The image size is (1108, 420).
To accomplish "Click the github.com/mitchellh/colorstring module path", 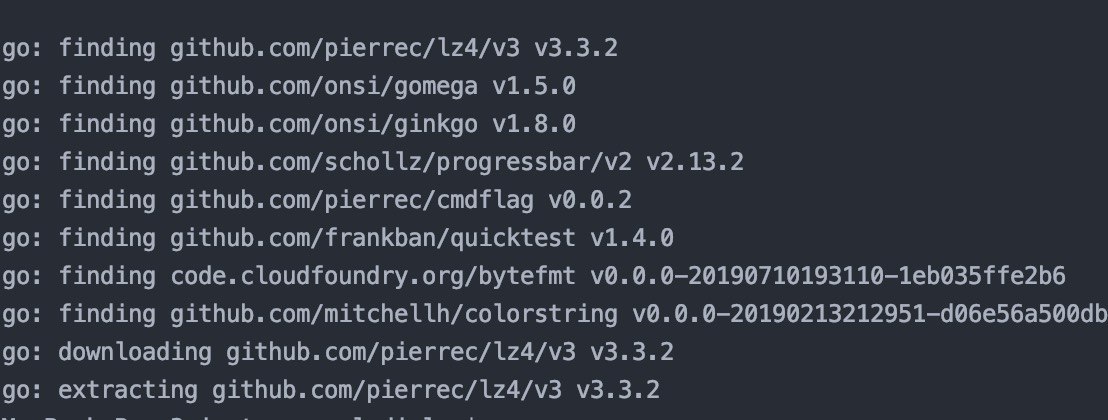I will (393, 314).
